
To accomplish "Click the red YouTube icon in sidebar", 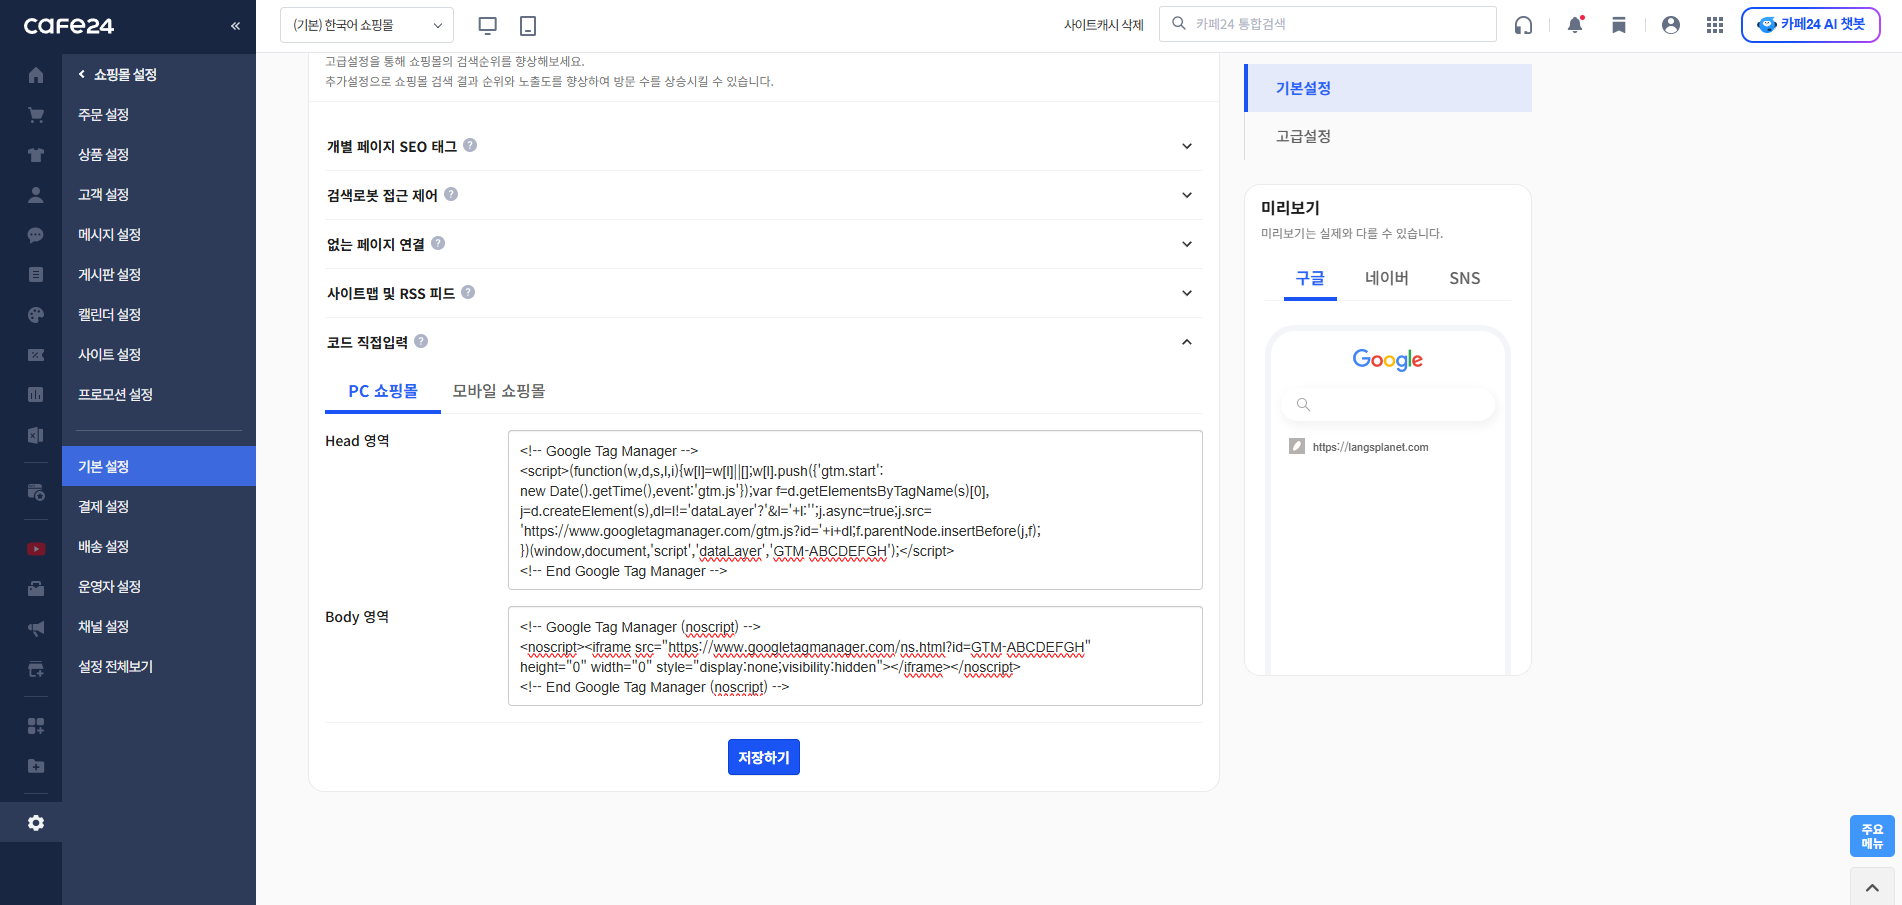I will click(36, 549).
